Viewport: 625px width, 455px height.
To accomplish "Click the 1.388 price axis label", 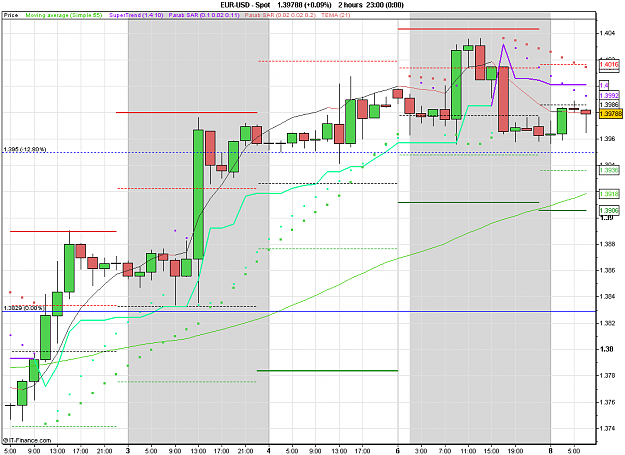I will 607,244.
